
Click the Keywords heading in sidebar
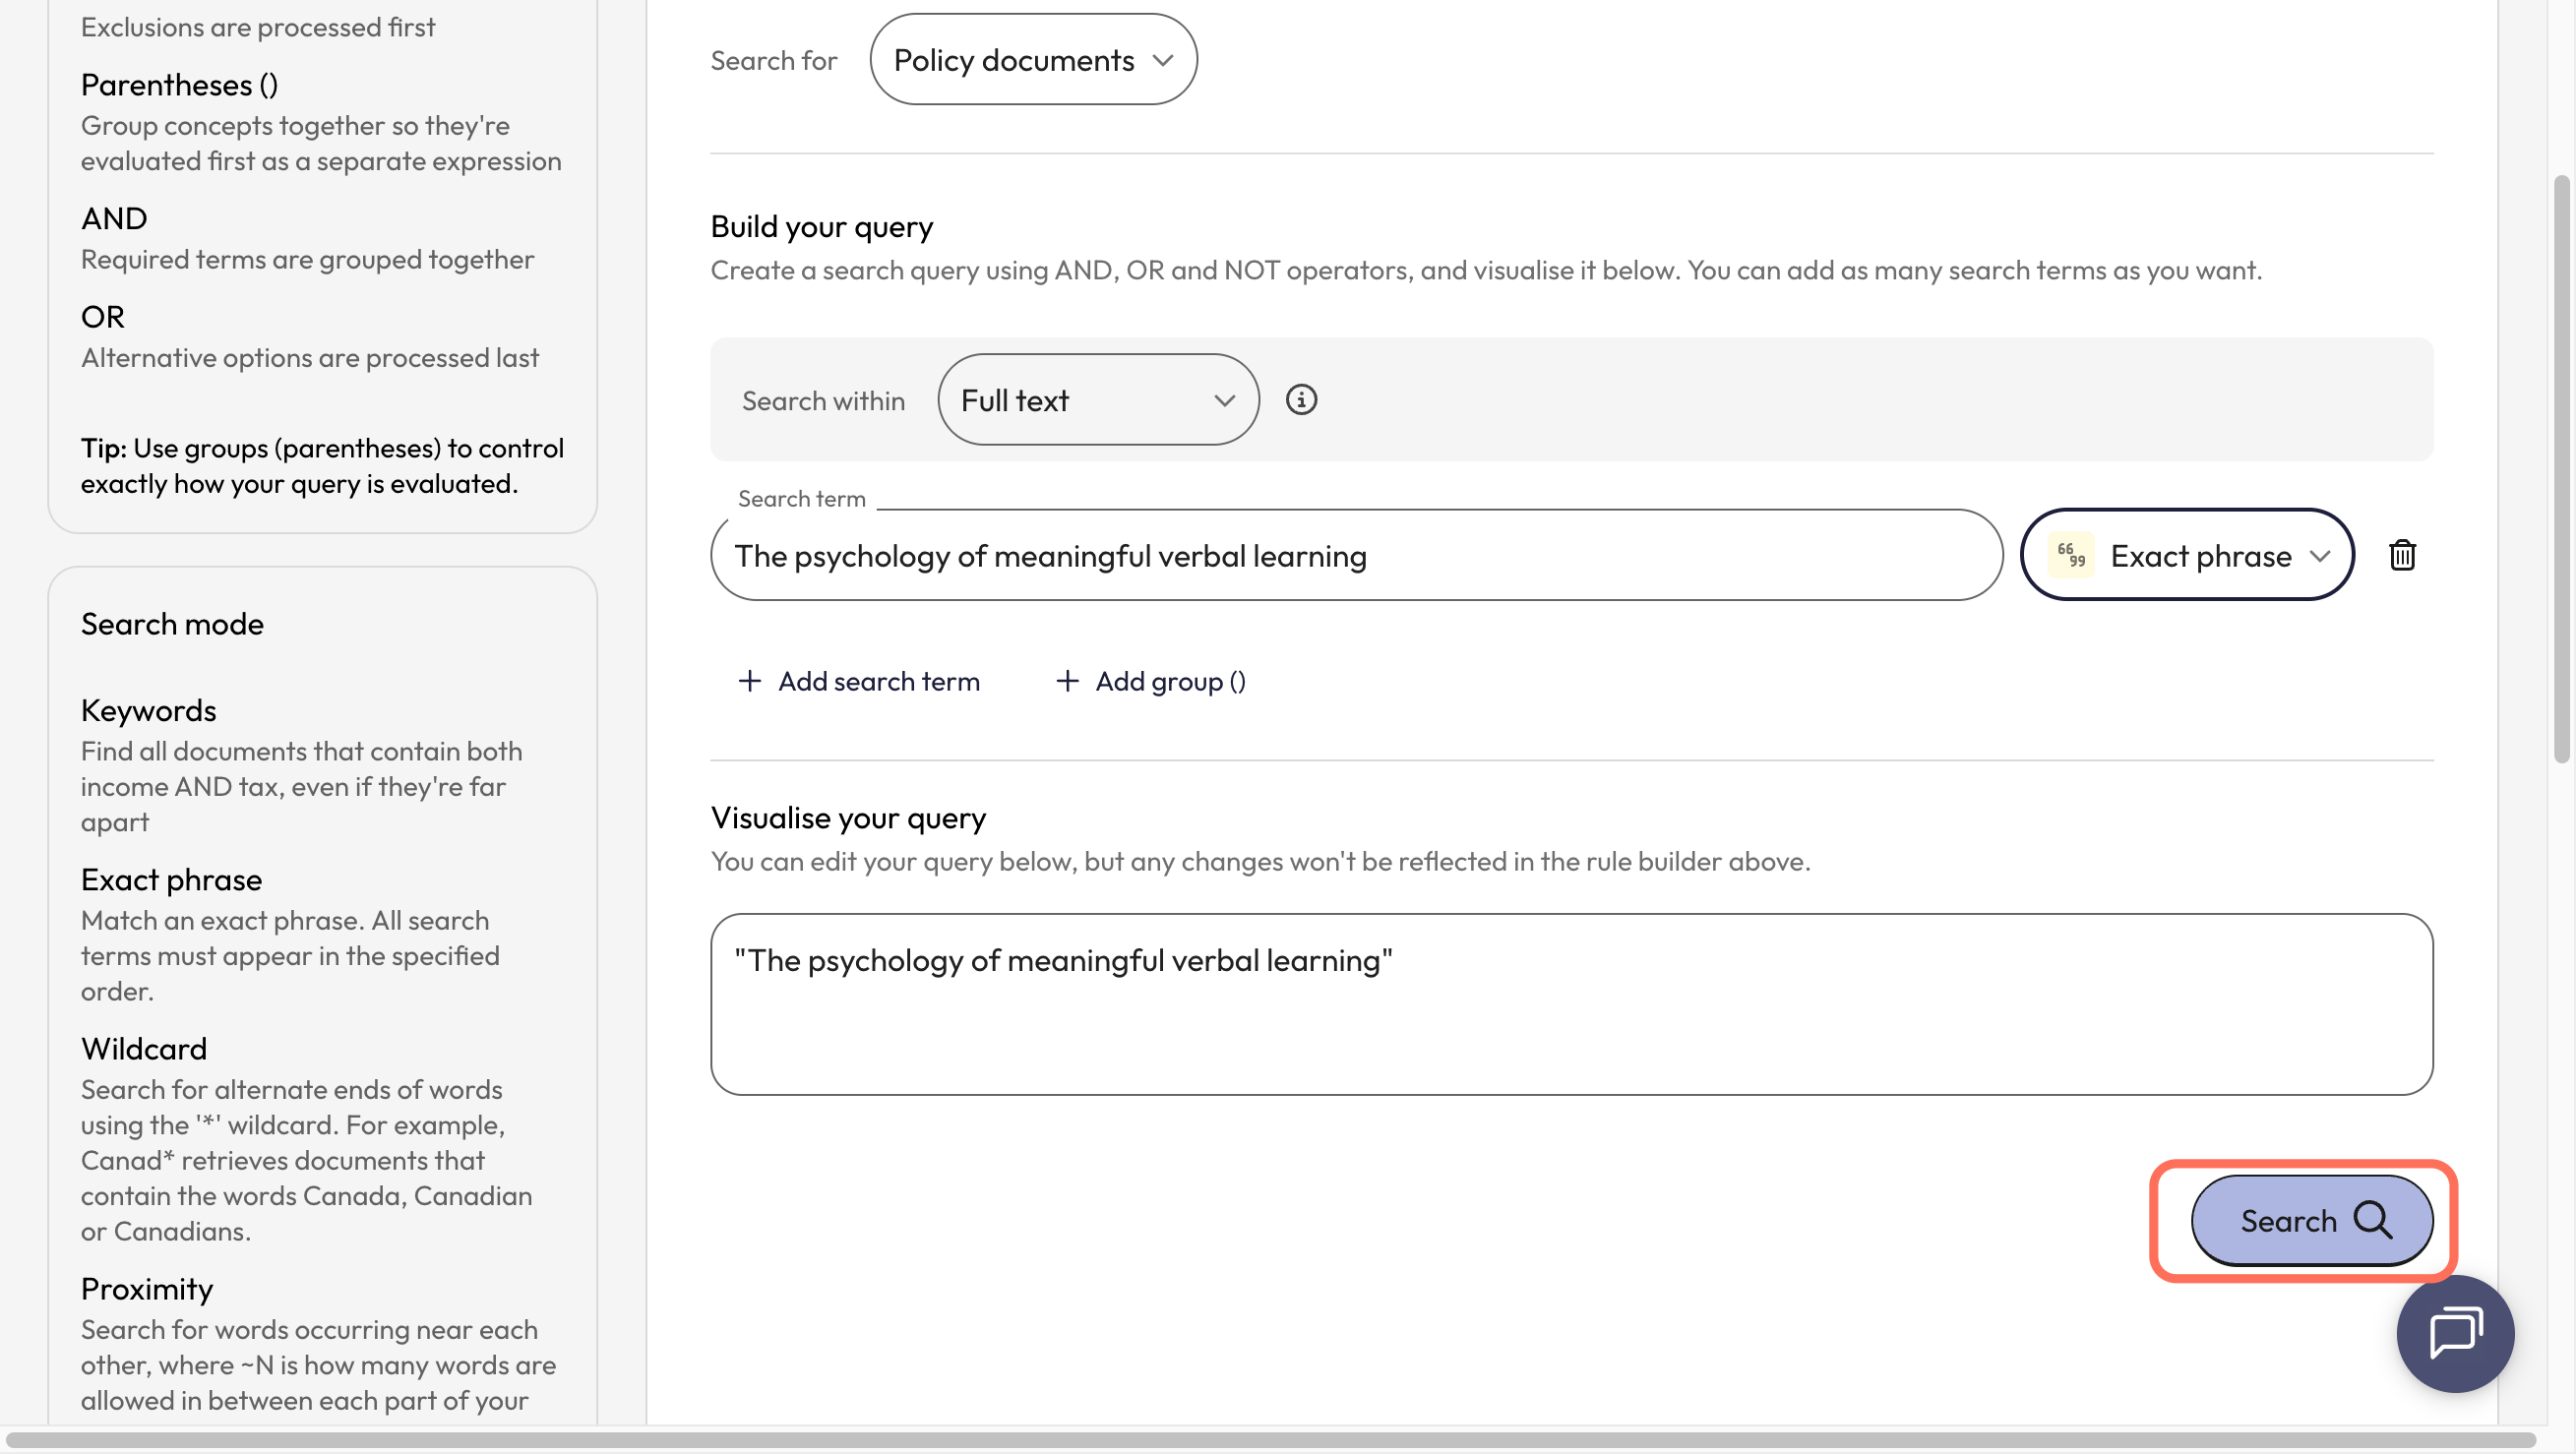(x=148, y=711)
